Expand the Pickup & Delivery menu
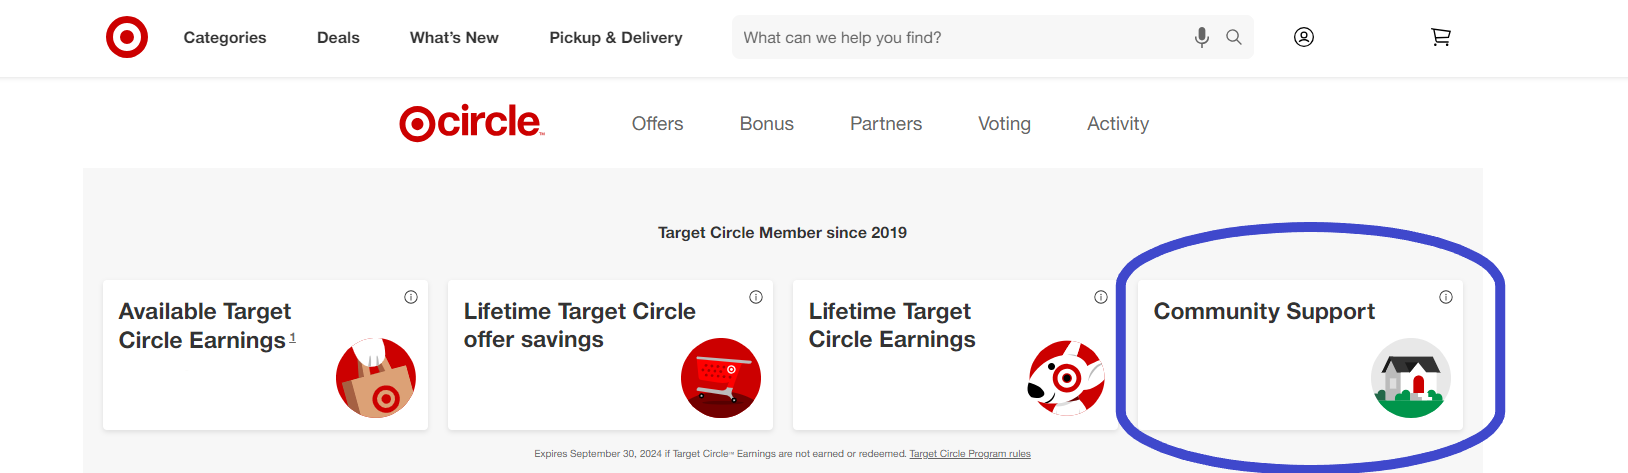The image size is (1628, 473). point(616,37)
